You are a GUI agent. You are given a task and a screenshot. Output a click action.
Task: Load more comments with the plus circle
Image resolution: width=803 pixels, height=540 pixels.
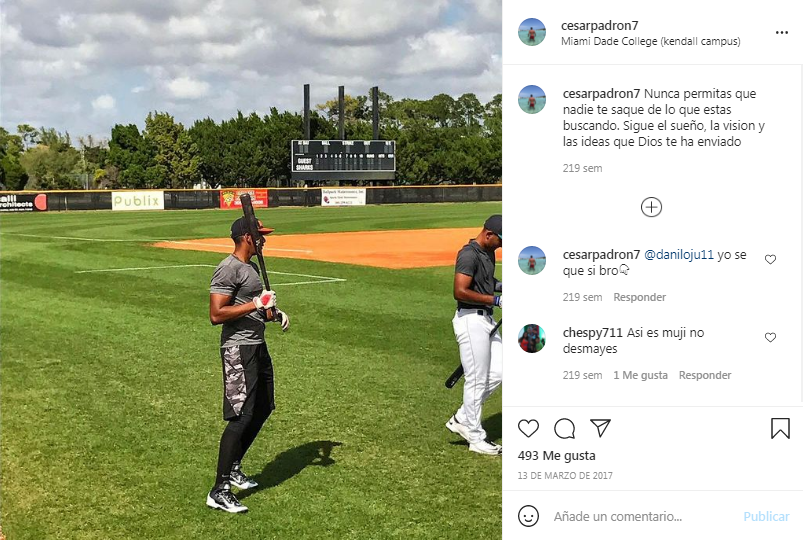pyautogui.click(x=651, y=207)
